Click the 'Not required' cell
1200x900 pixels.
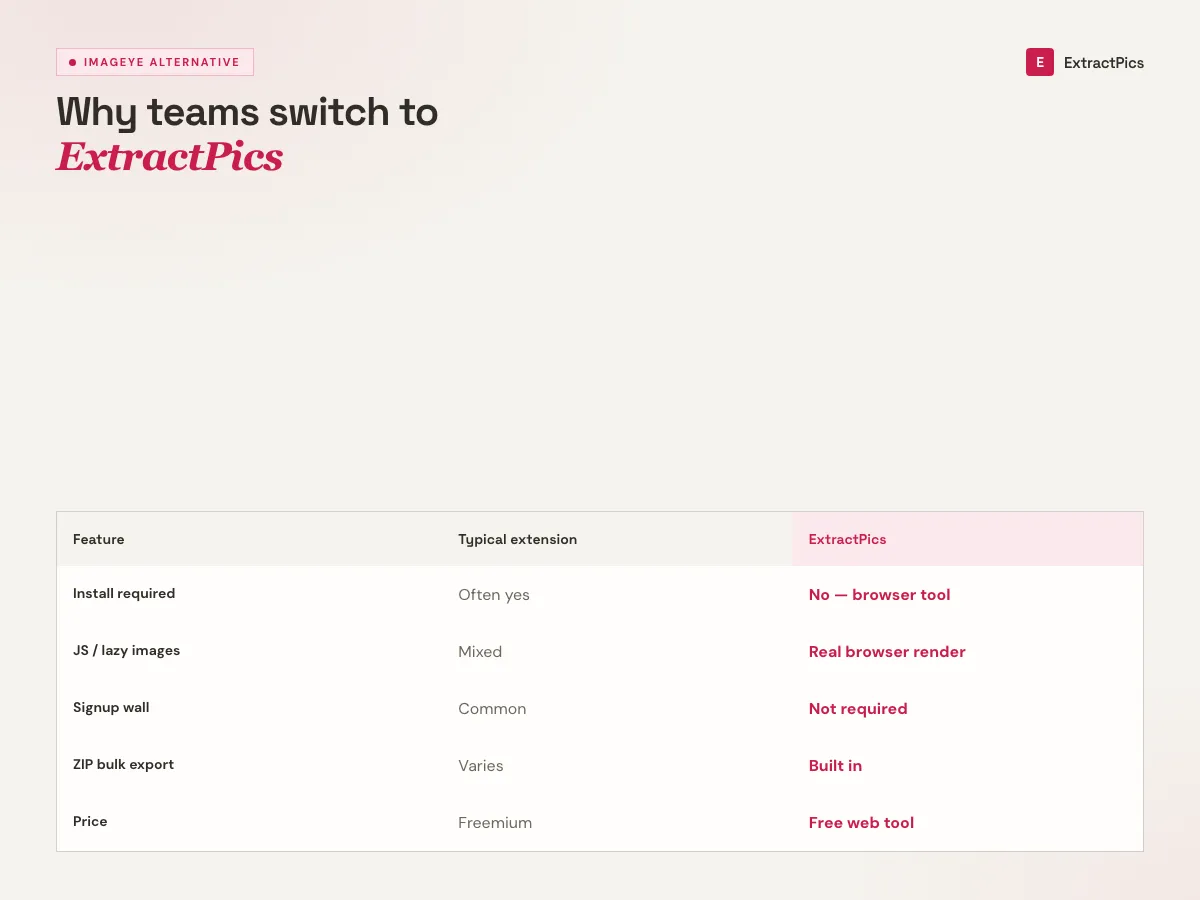pyautogui.click(x=858, y=709)
